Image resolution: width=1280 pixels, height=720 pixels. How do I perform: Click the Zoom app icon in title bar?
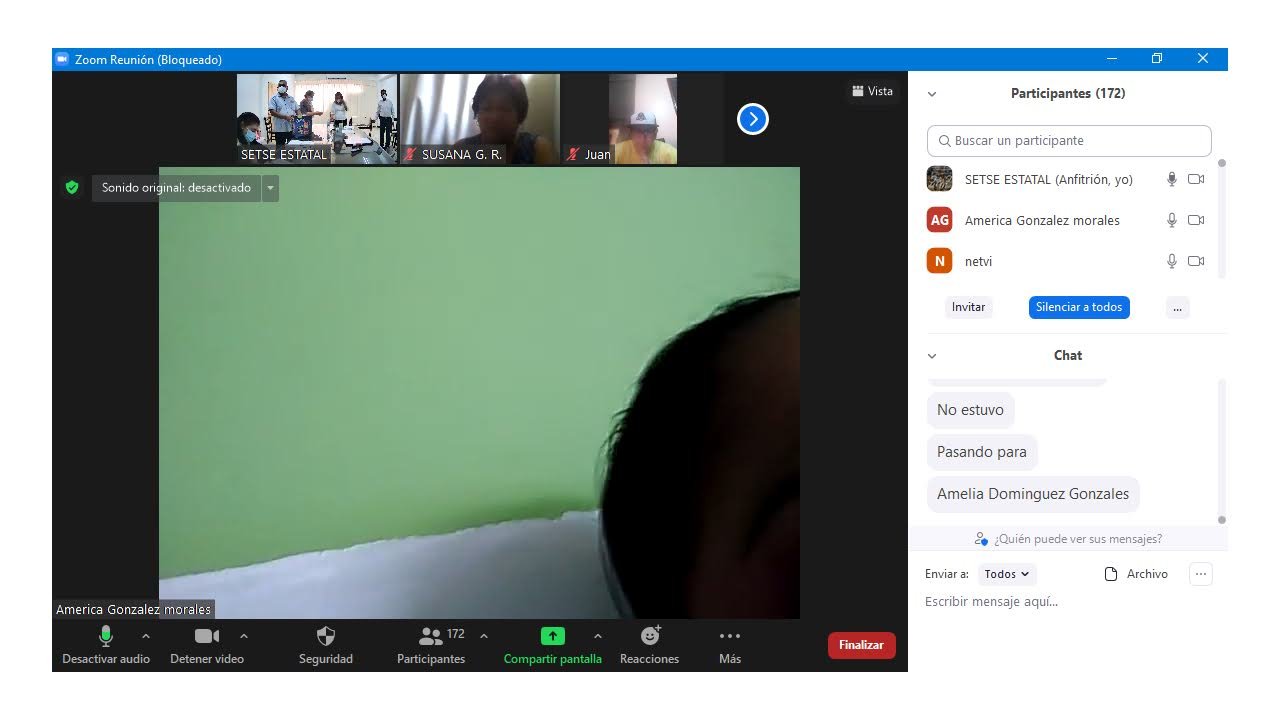pyautogui.click(x=62, y=59)
